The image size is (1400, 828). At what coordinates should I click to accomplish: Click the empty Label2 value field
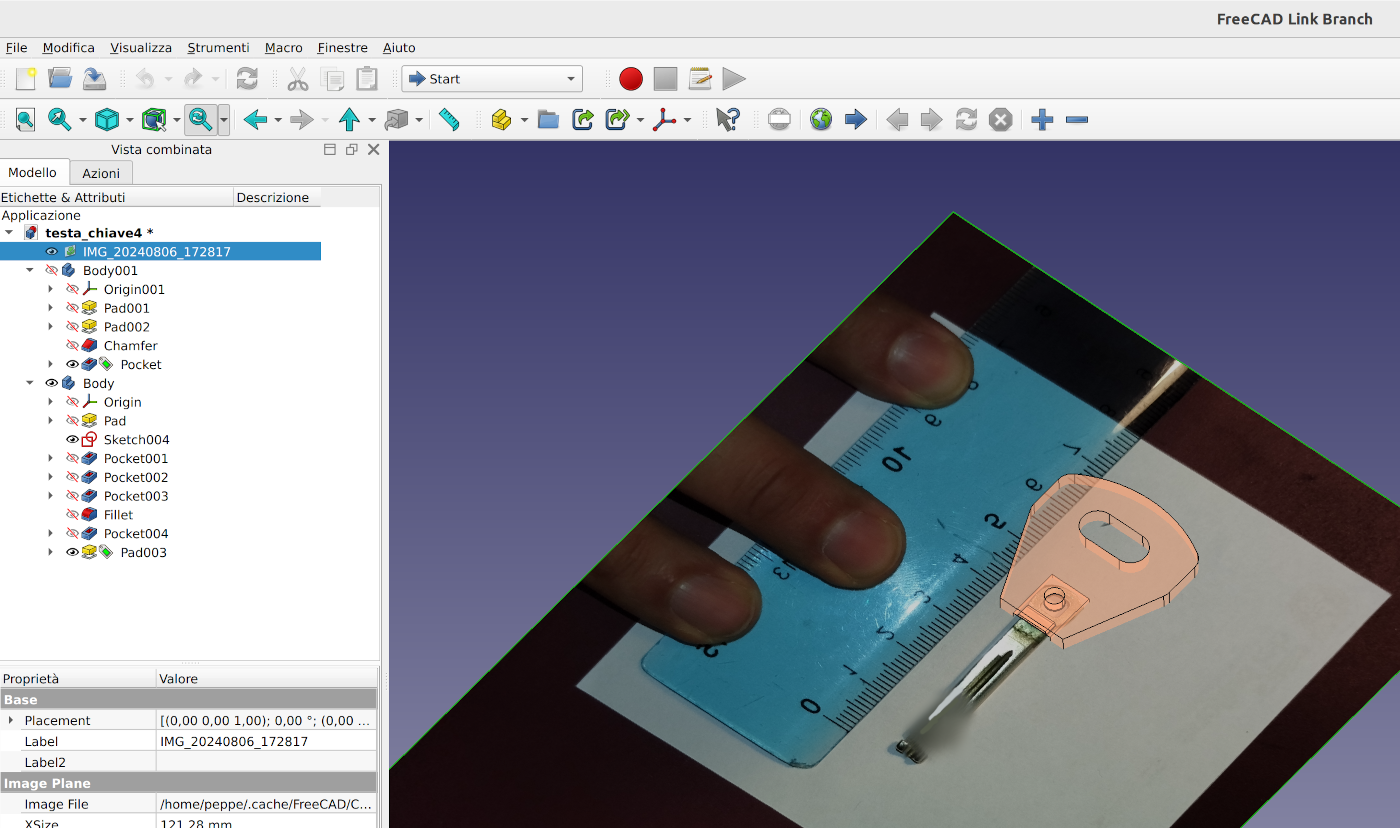point(267,763)
